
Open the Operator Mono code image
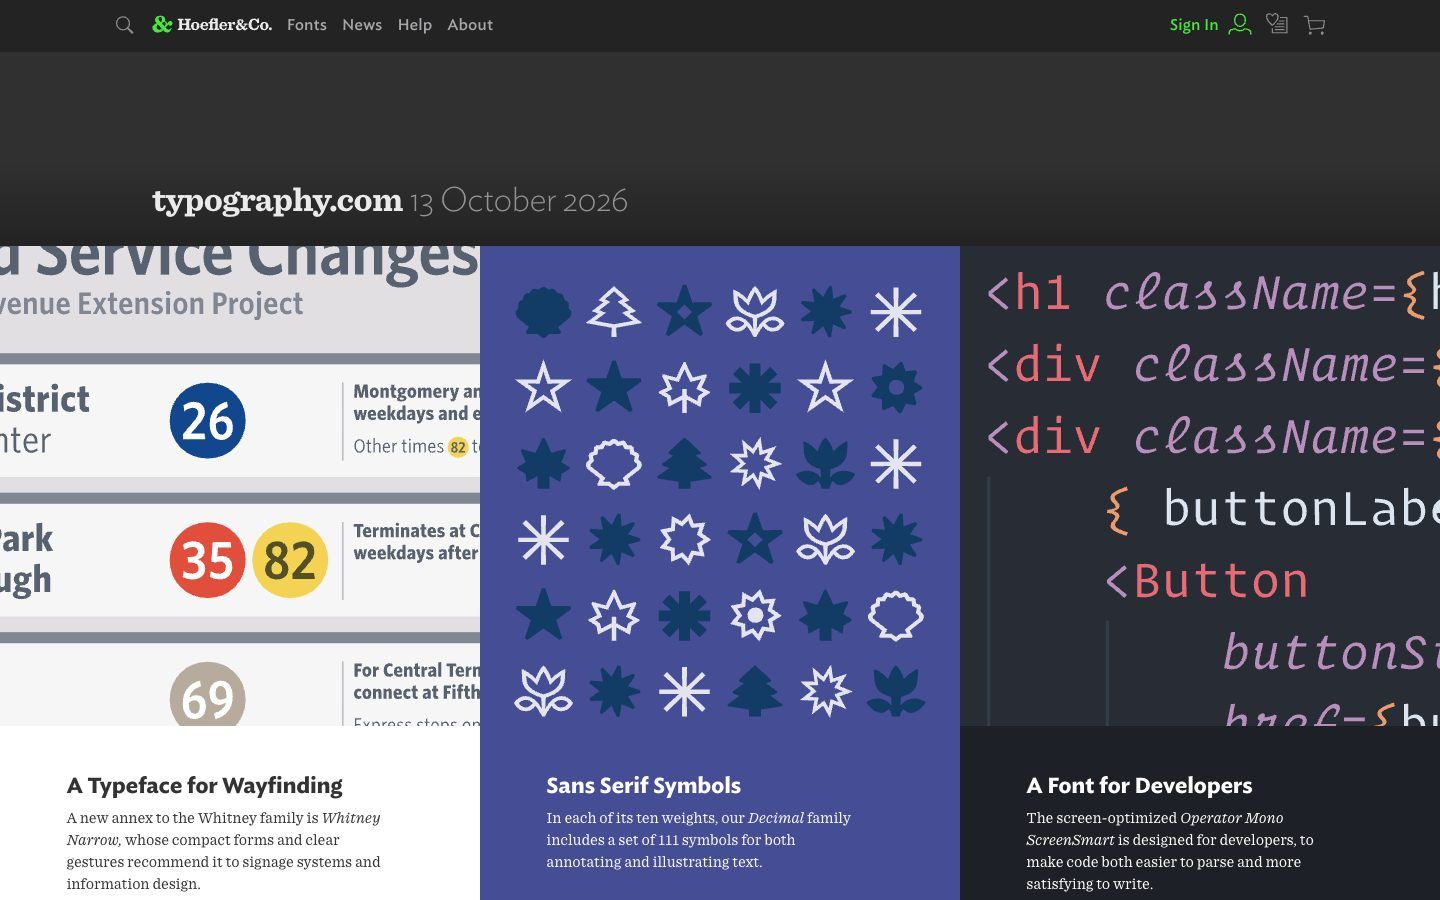(x=1200, y=486)
